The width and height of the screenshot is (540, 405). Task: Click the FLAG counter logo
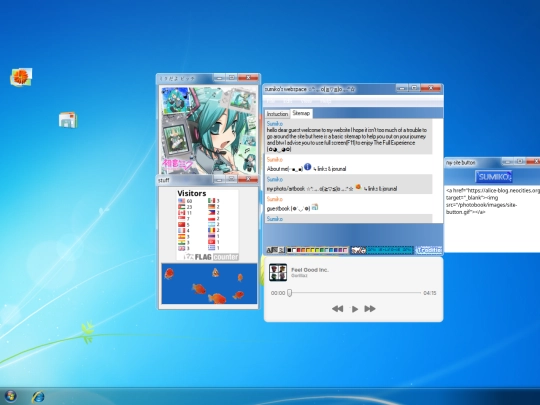(x=211, y=257)
